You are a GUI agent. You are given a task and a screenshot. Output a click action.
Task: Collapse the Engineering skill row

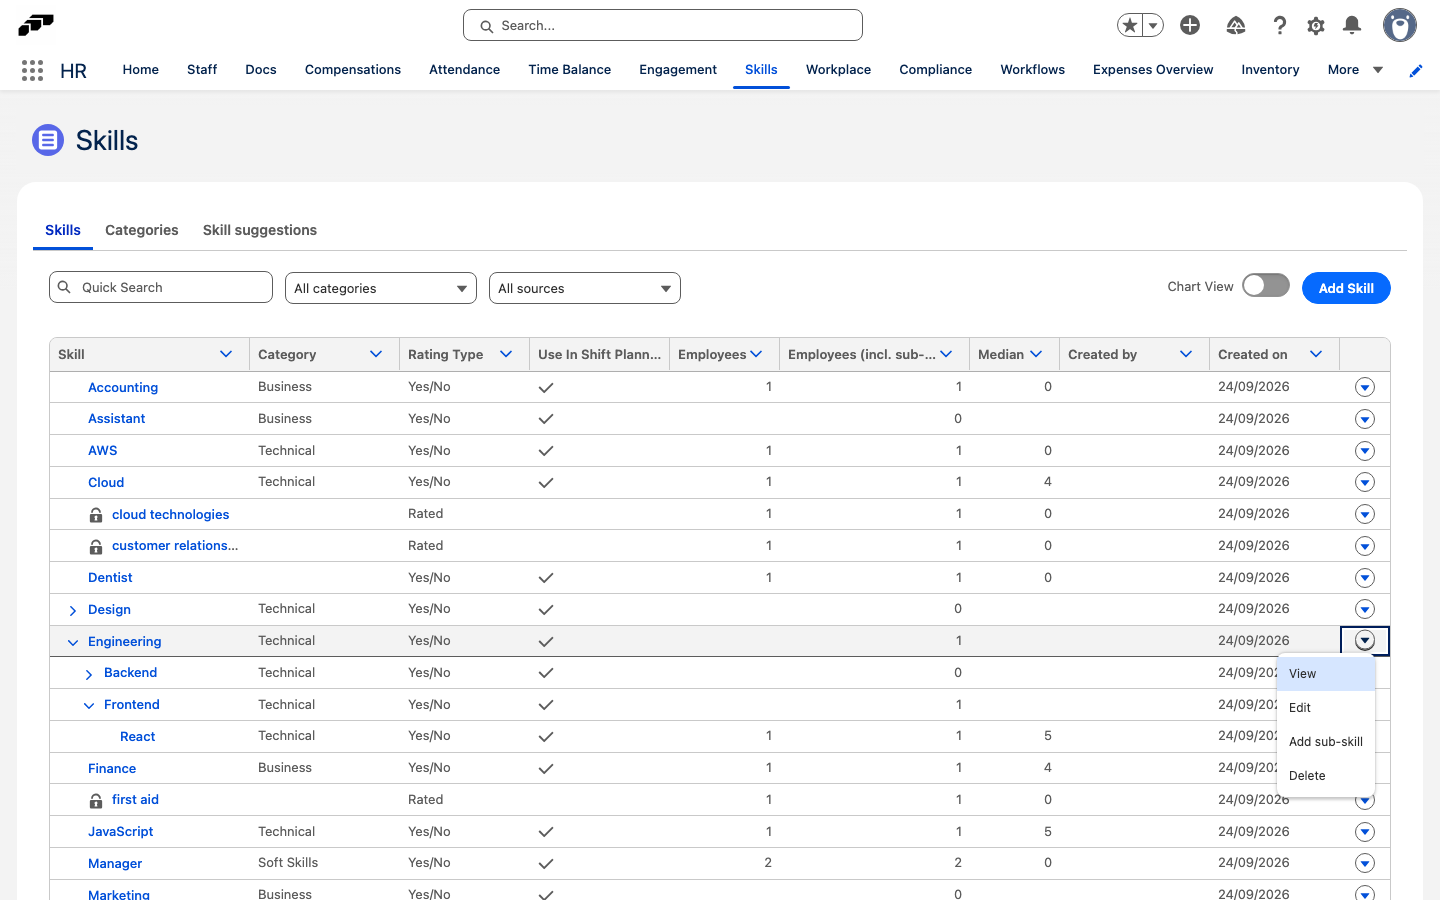(x=73, y=642)
